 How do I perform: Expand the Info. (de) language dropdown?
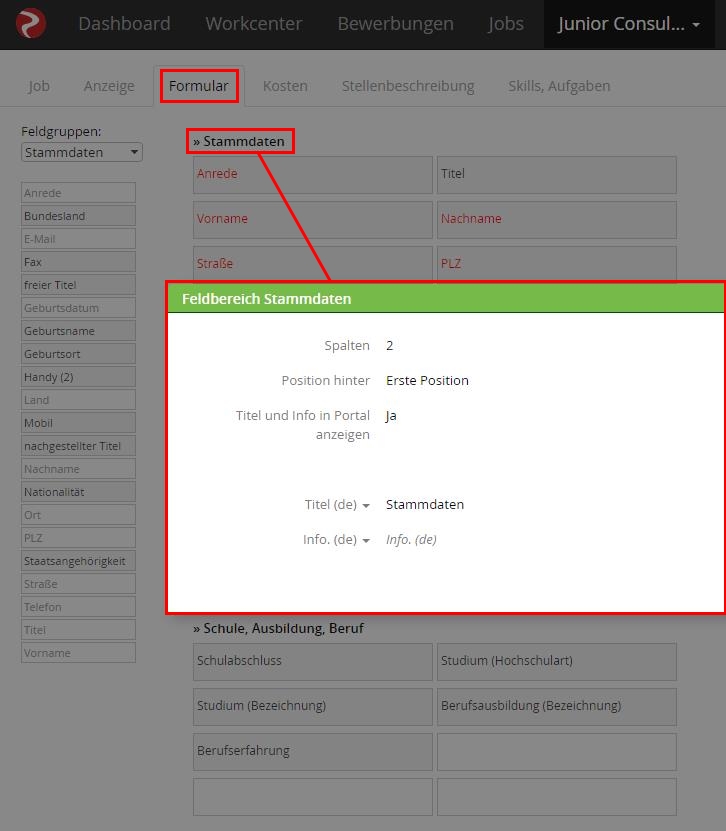click(x=336, y=540)
